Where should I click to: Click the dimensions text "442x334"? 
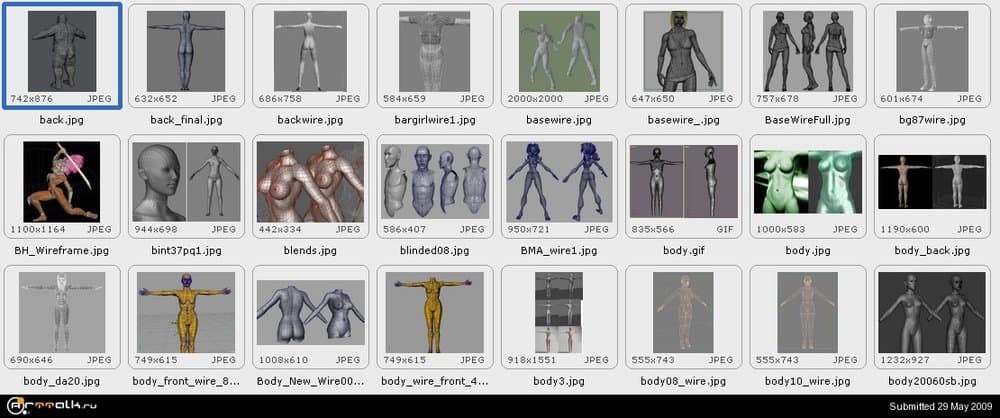(x=280, y=229)
